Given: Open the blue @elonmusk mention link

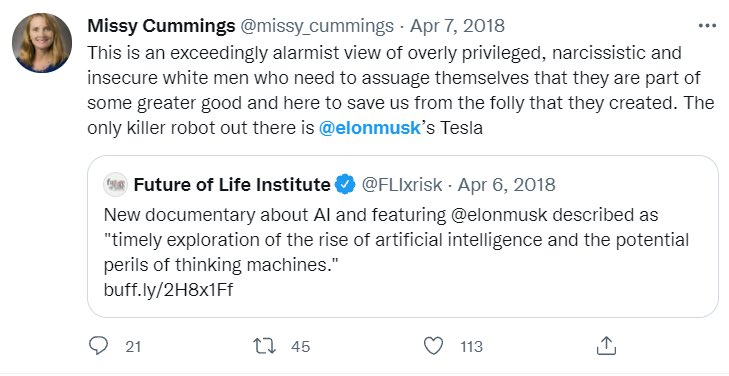Looking at the screenshot, I should click(x=370, y=127).
